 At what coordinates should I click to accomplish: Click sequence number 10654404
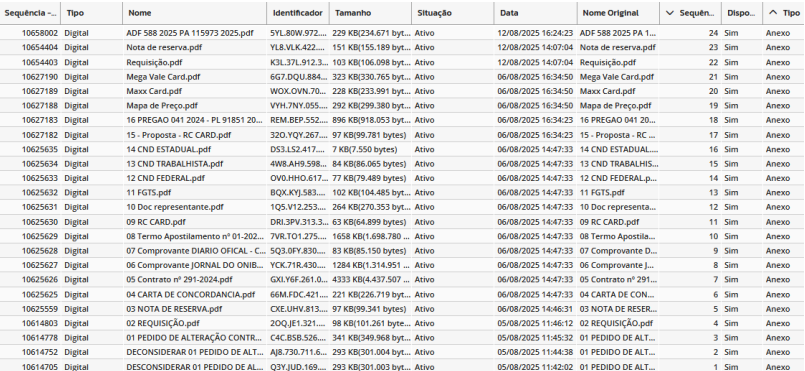click(x=40, y=47)
